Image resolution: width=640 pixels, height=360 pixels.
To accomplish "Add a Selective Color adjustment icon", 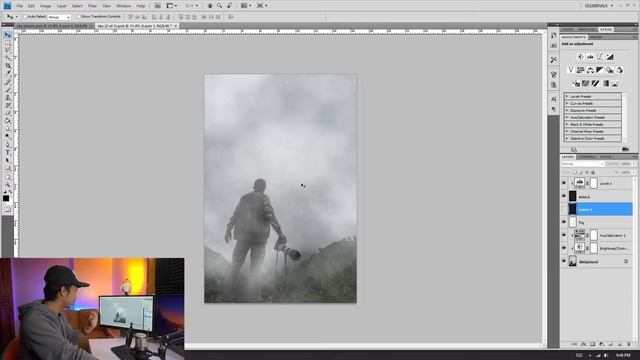I will tap(615, 84).
